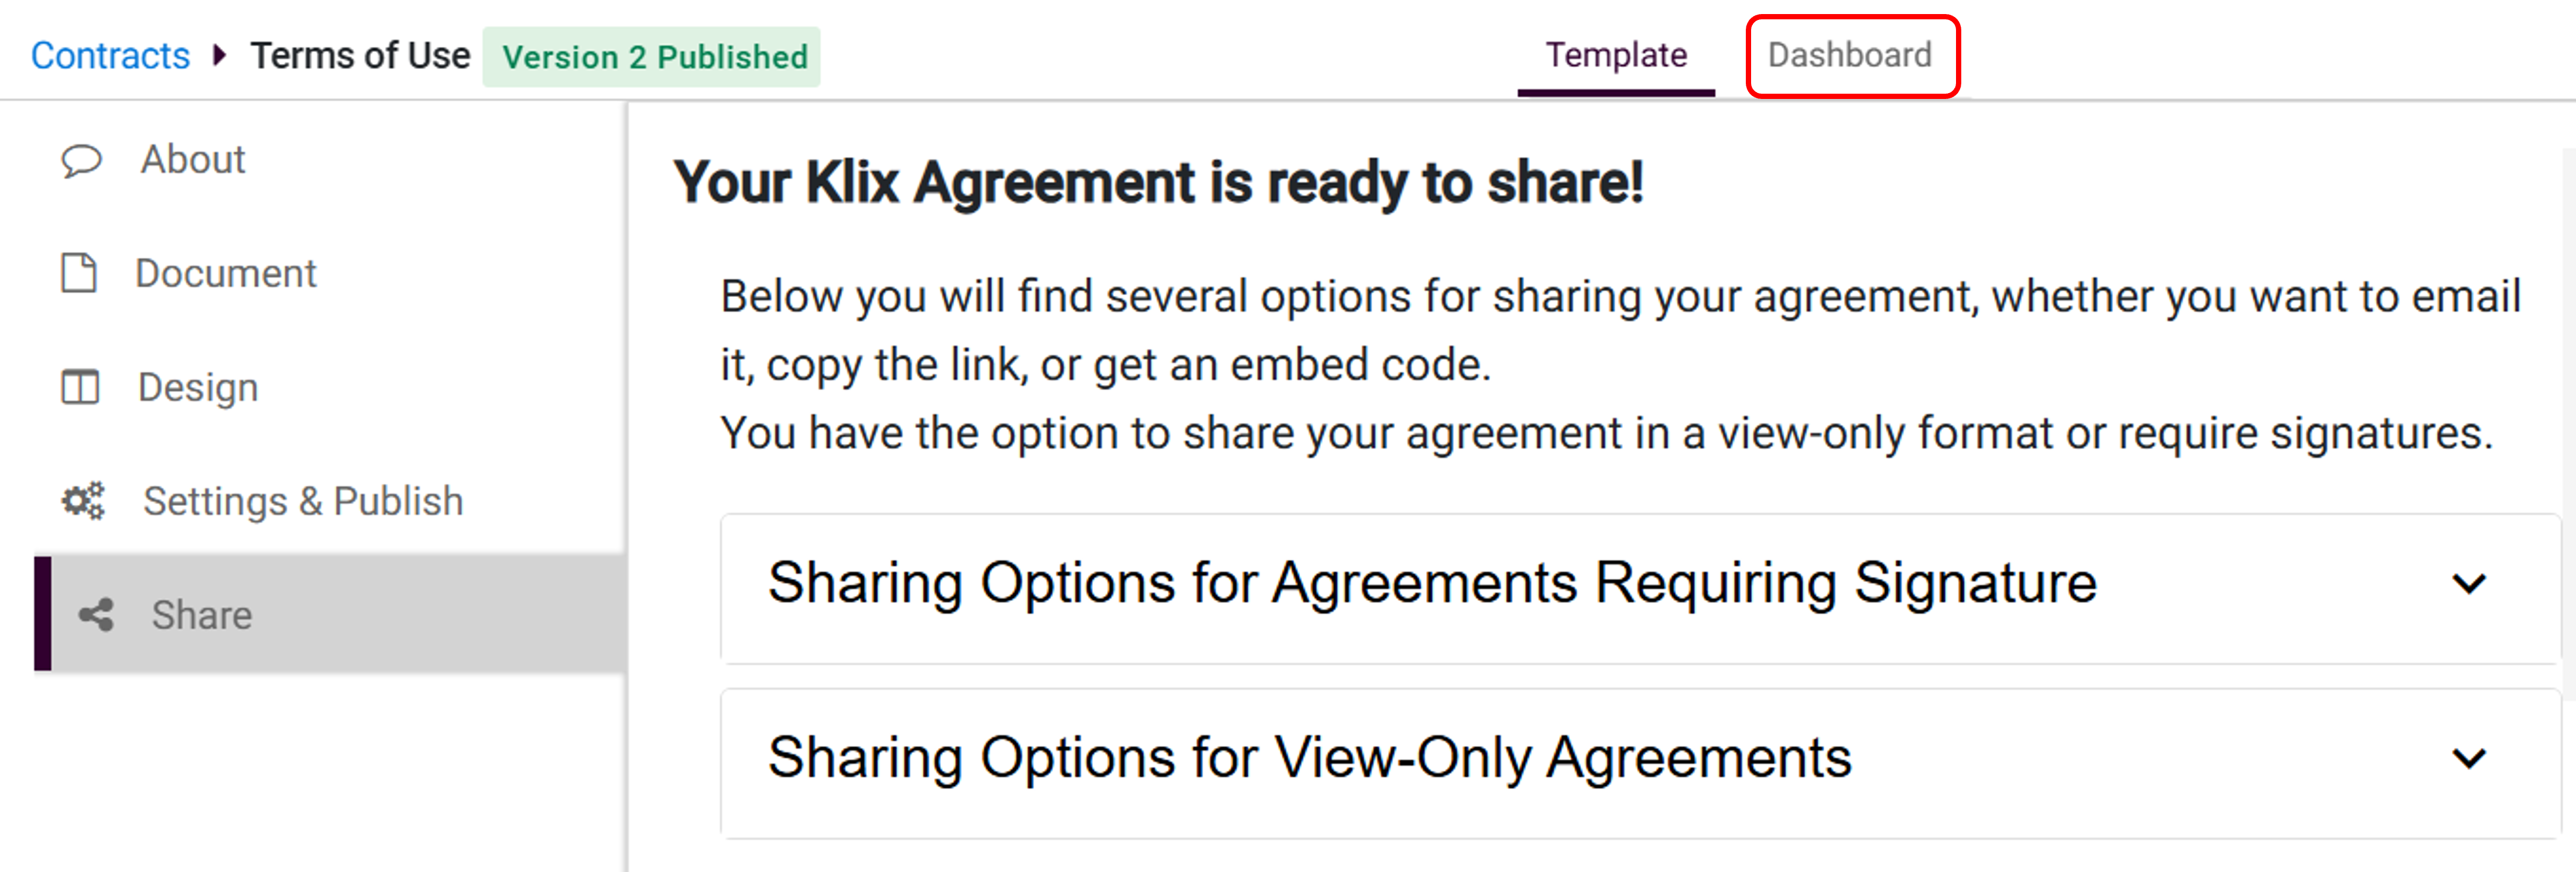
Task: Open the Sharing Options for View-Only Agreements panel
Action: [1309, 758]
